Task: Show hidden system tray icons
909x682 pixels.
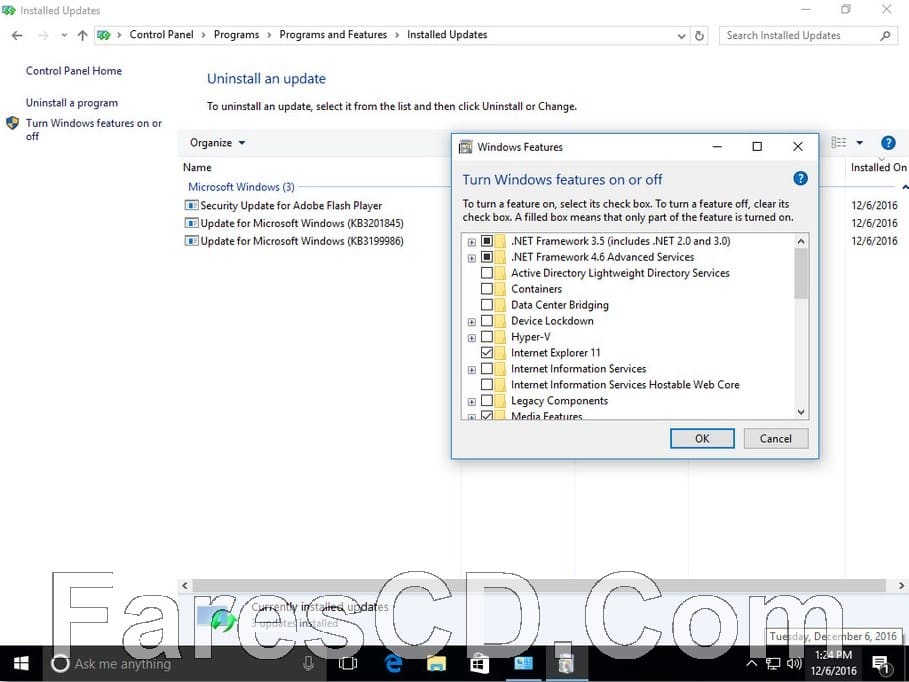Action: pos(751,663)
